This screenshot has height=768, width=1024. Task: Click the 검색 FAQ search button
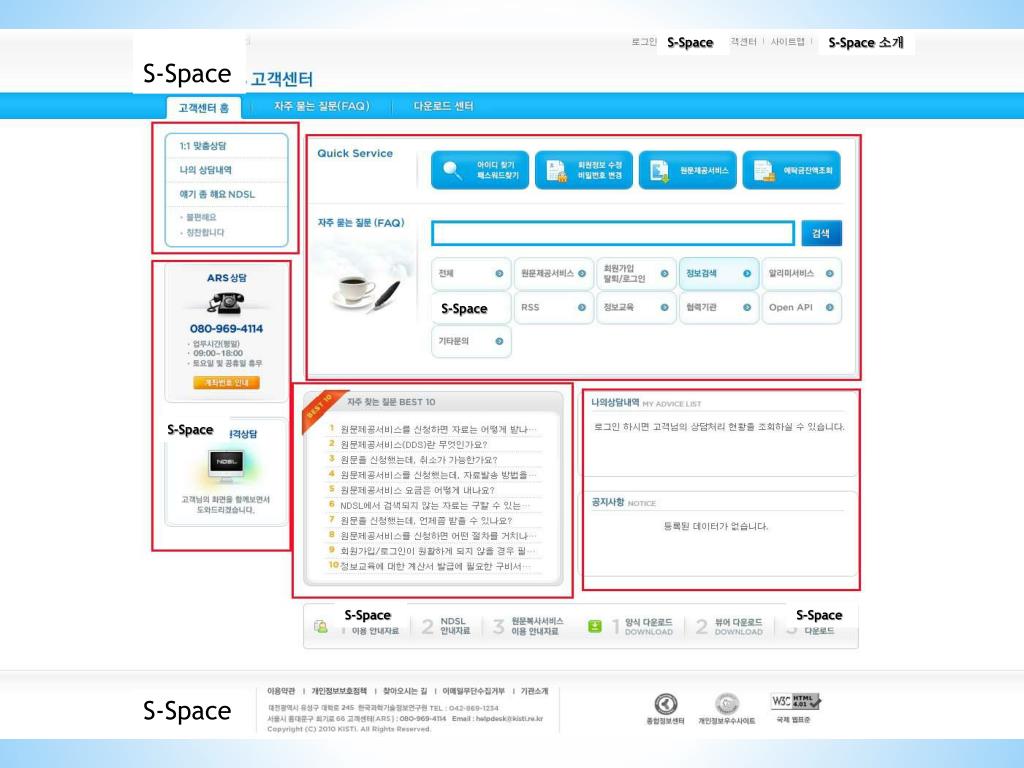click(x=821, y=233)
